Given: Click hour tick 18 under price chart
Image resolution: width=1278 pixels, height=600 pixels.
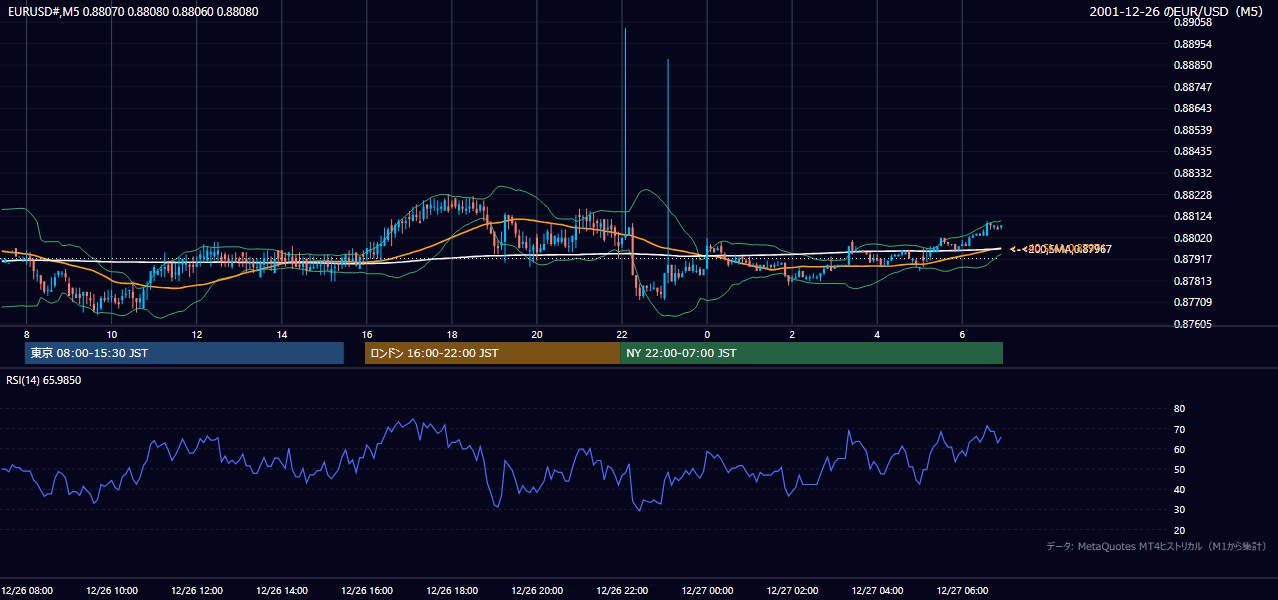Looking at the screenshot, I should point(452,334).
